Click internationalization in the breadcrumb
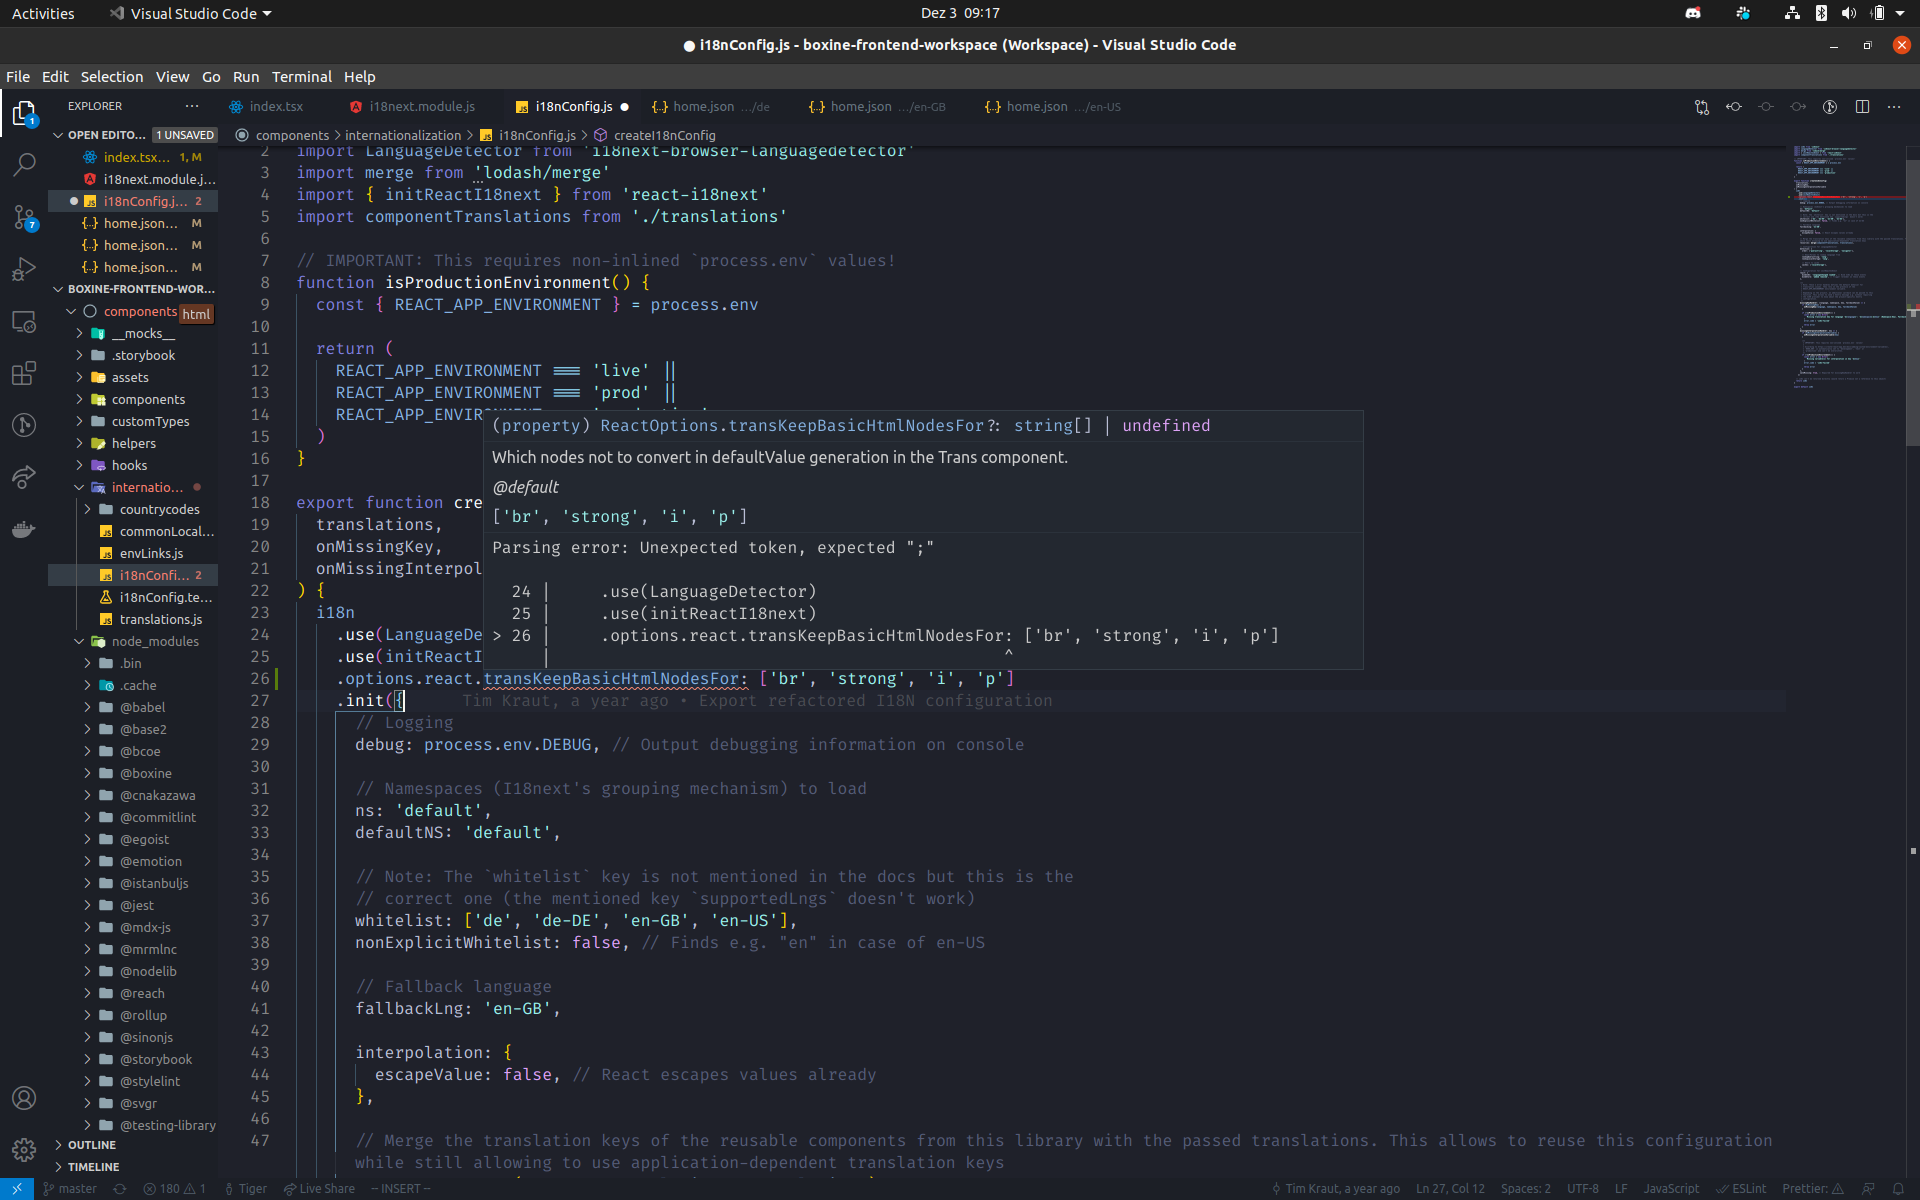The image size is (1920, 1200). [403, 135]
